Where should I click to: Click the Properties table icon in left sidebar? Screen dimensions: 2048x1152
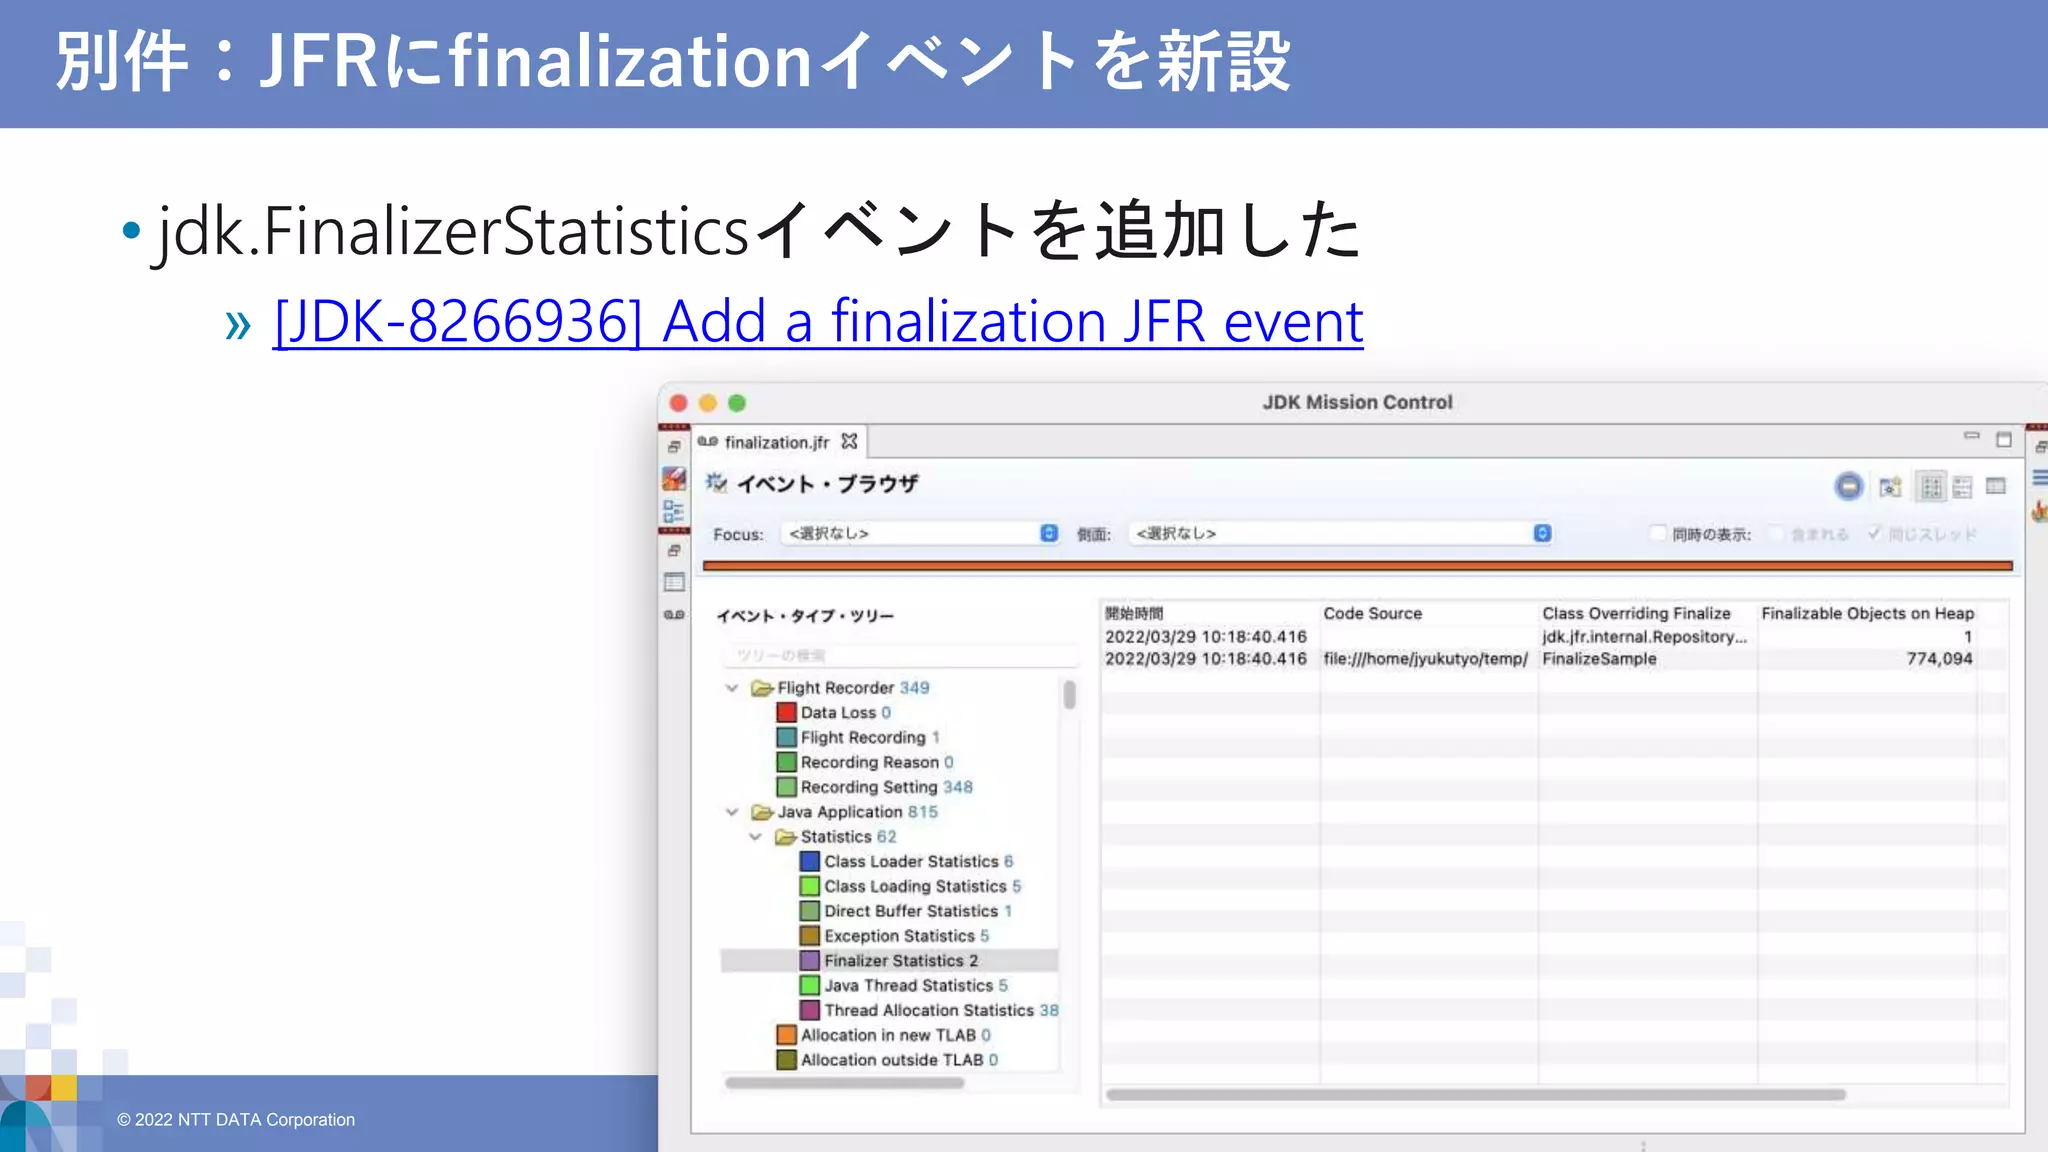pyautogui.click(x=674, y=582)
